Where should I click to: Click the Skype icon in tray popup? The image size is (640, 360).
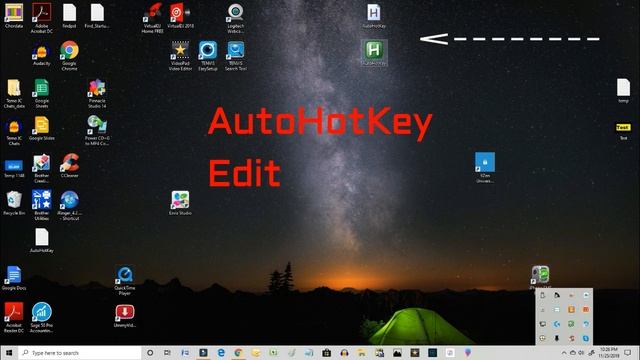[x=586, y=338]
